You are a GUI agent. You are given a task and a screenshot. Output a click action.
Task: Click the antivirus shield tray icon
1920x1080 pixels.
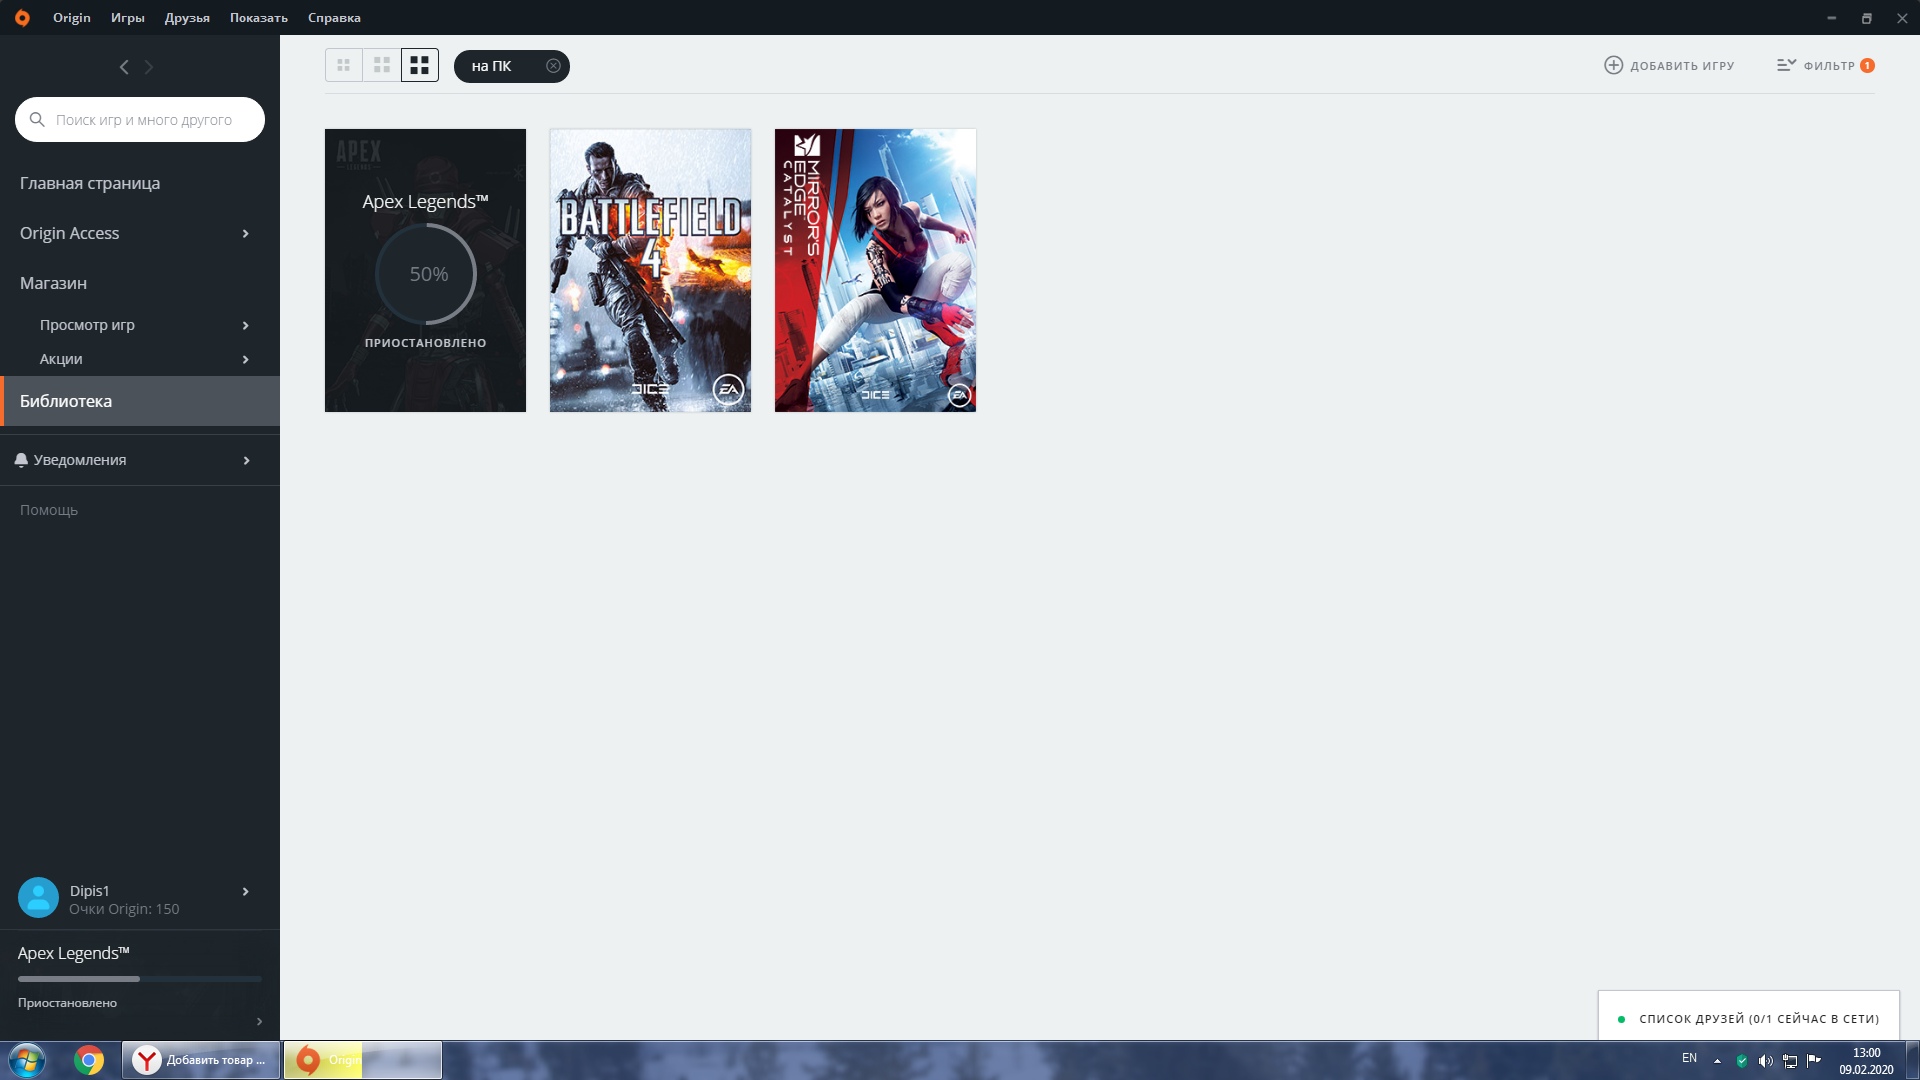point(1742,1061)
